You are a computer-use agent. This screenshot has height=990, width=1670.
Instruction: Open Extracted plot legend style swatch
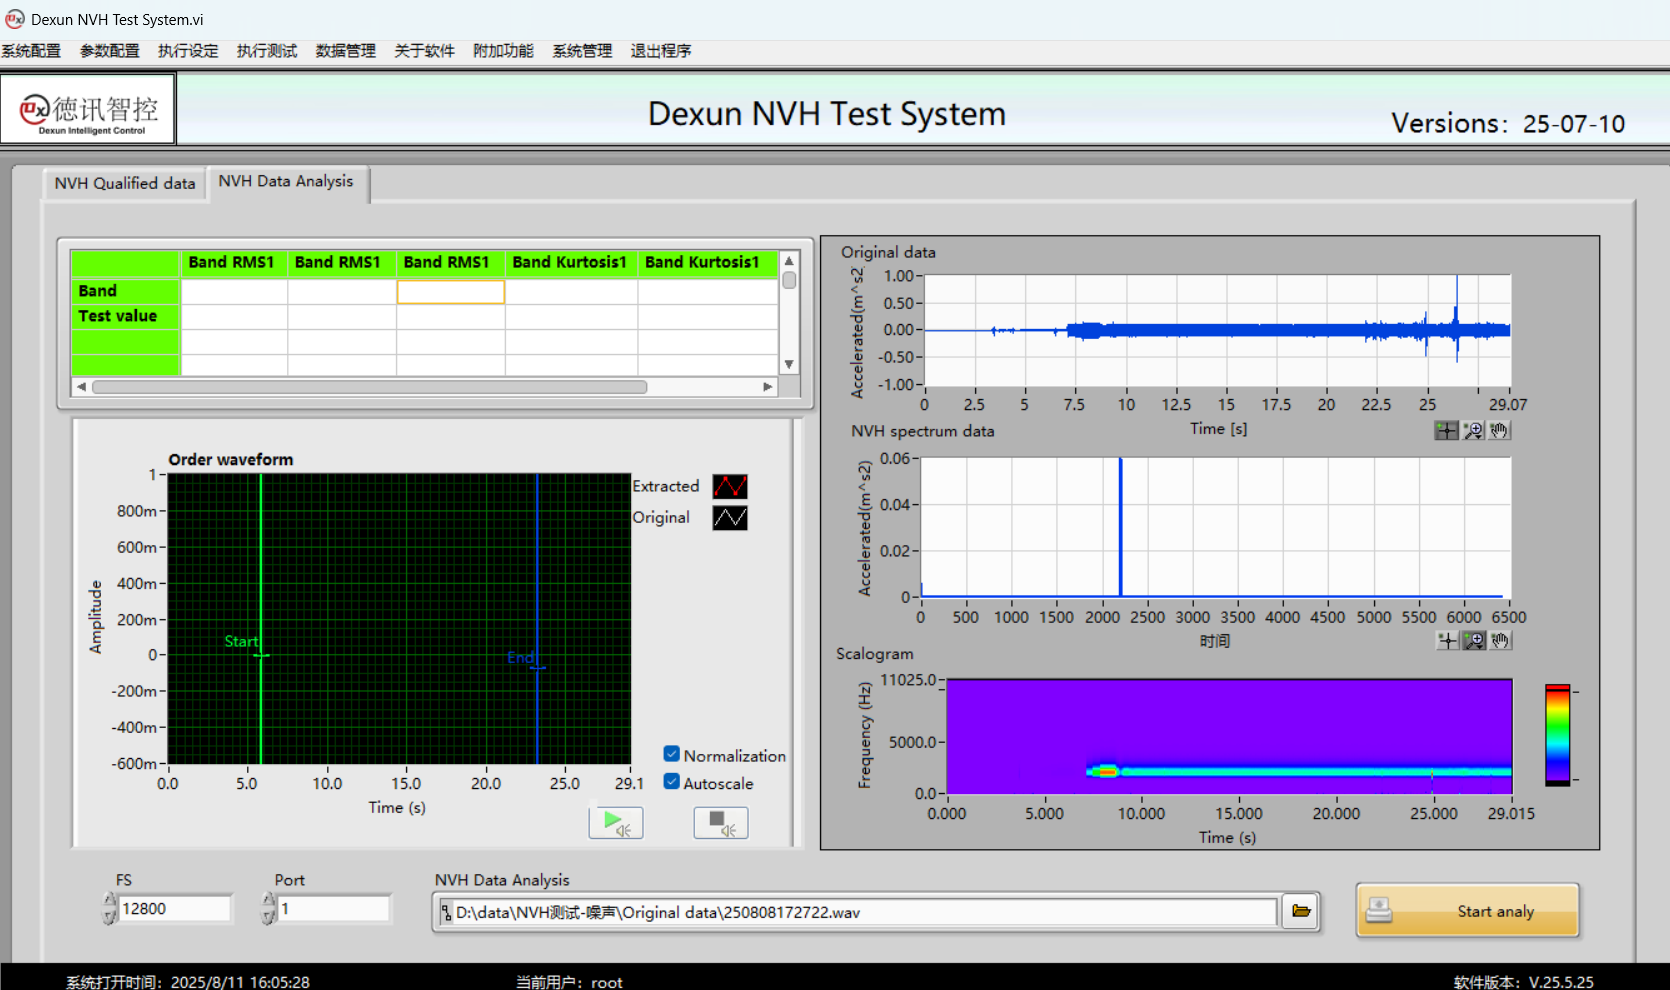(730, 486)
